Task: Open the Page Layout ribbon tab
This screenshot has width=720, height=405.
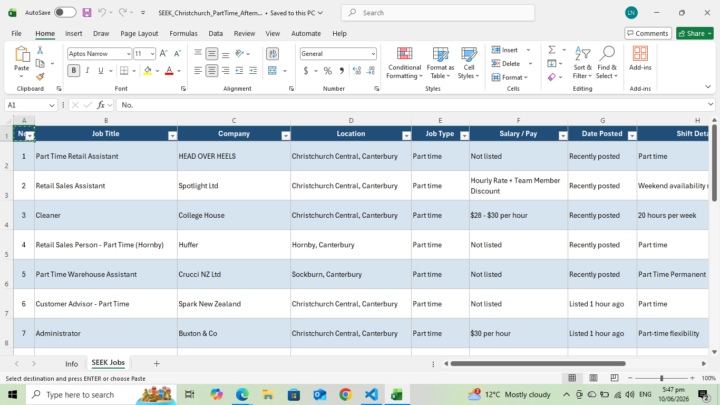Action: coord(139,34)
